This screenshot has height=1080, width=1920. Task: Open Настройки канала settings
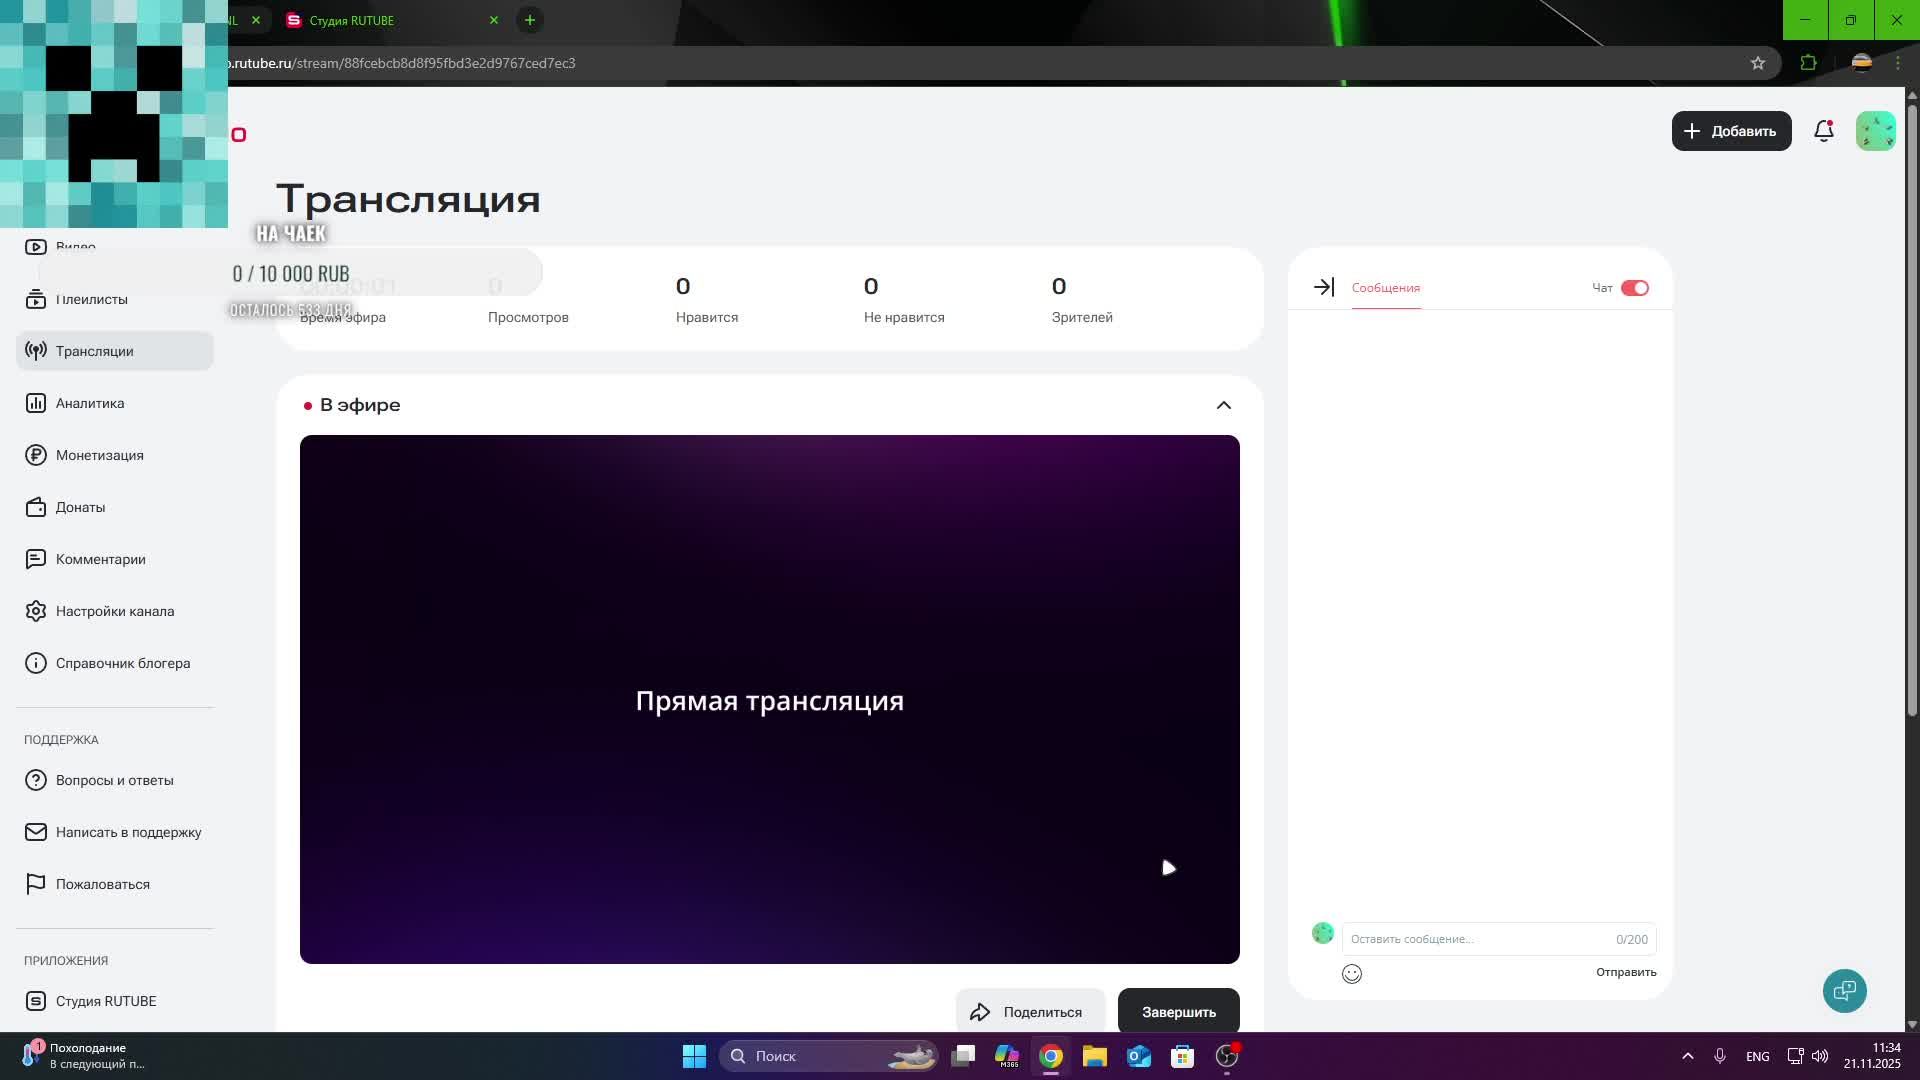click(x=115, y=611)
